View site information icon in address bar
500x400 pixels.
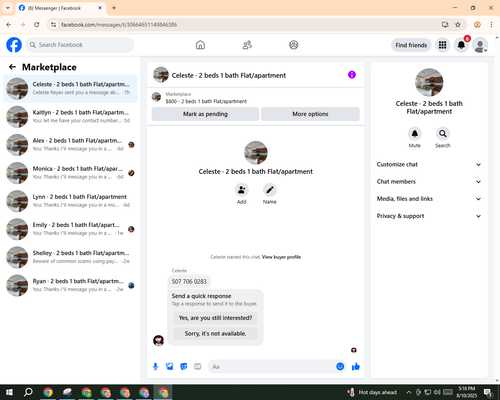tap(53, 25)
